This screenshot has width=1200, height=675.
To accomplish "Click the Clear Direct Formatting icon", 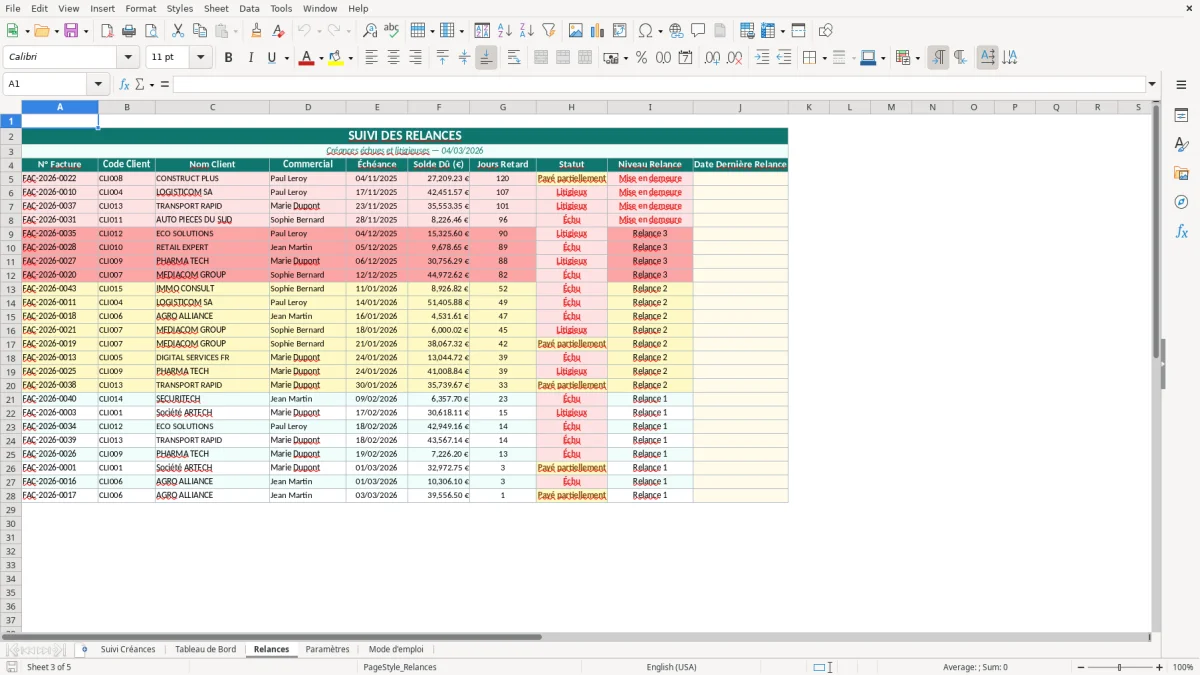I will 279,31.
